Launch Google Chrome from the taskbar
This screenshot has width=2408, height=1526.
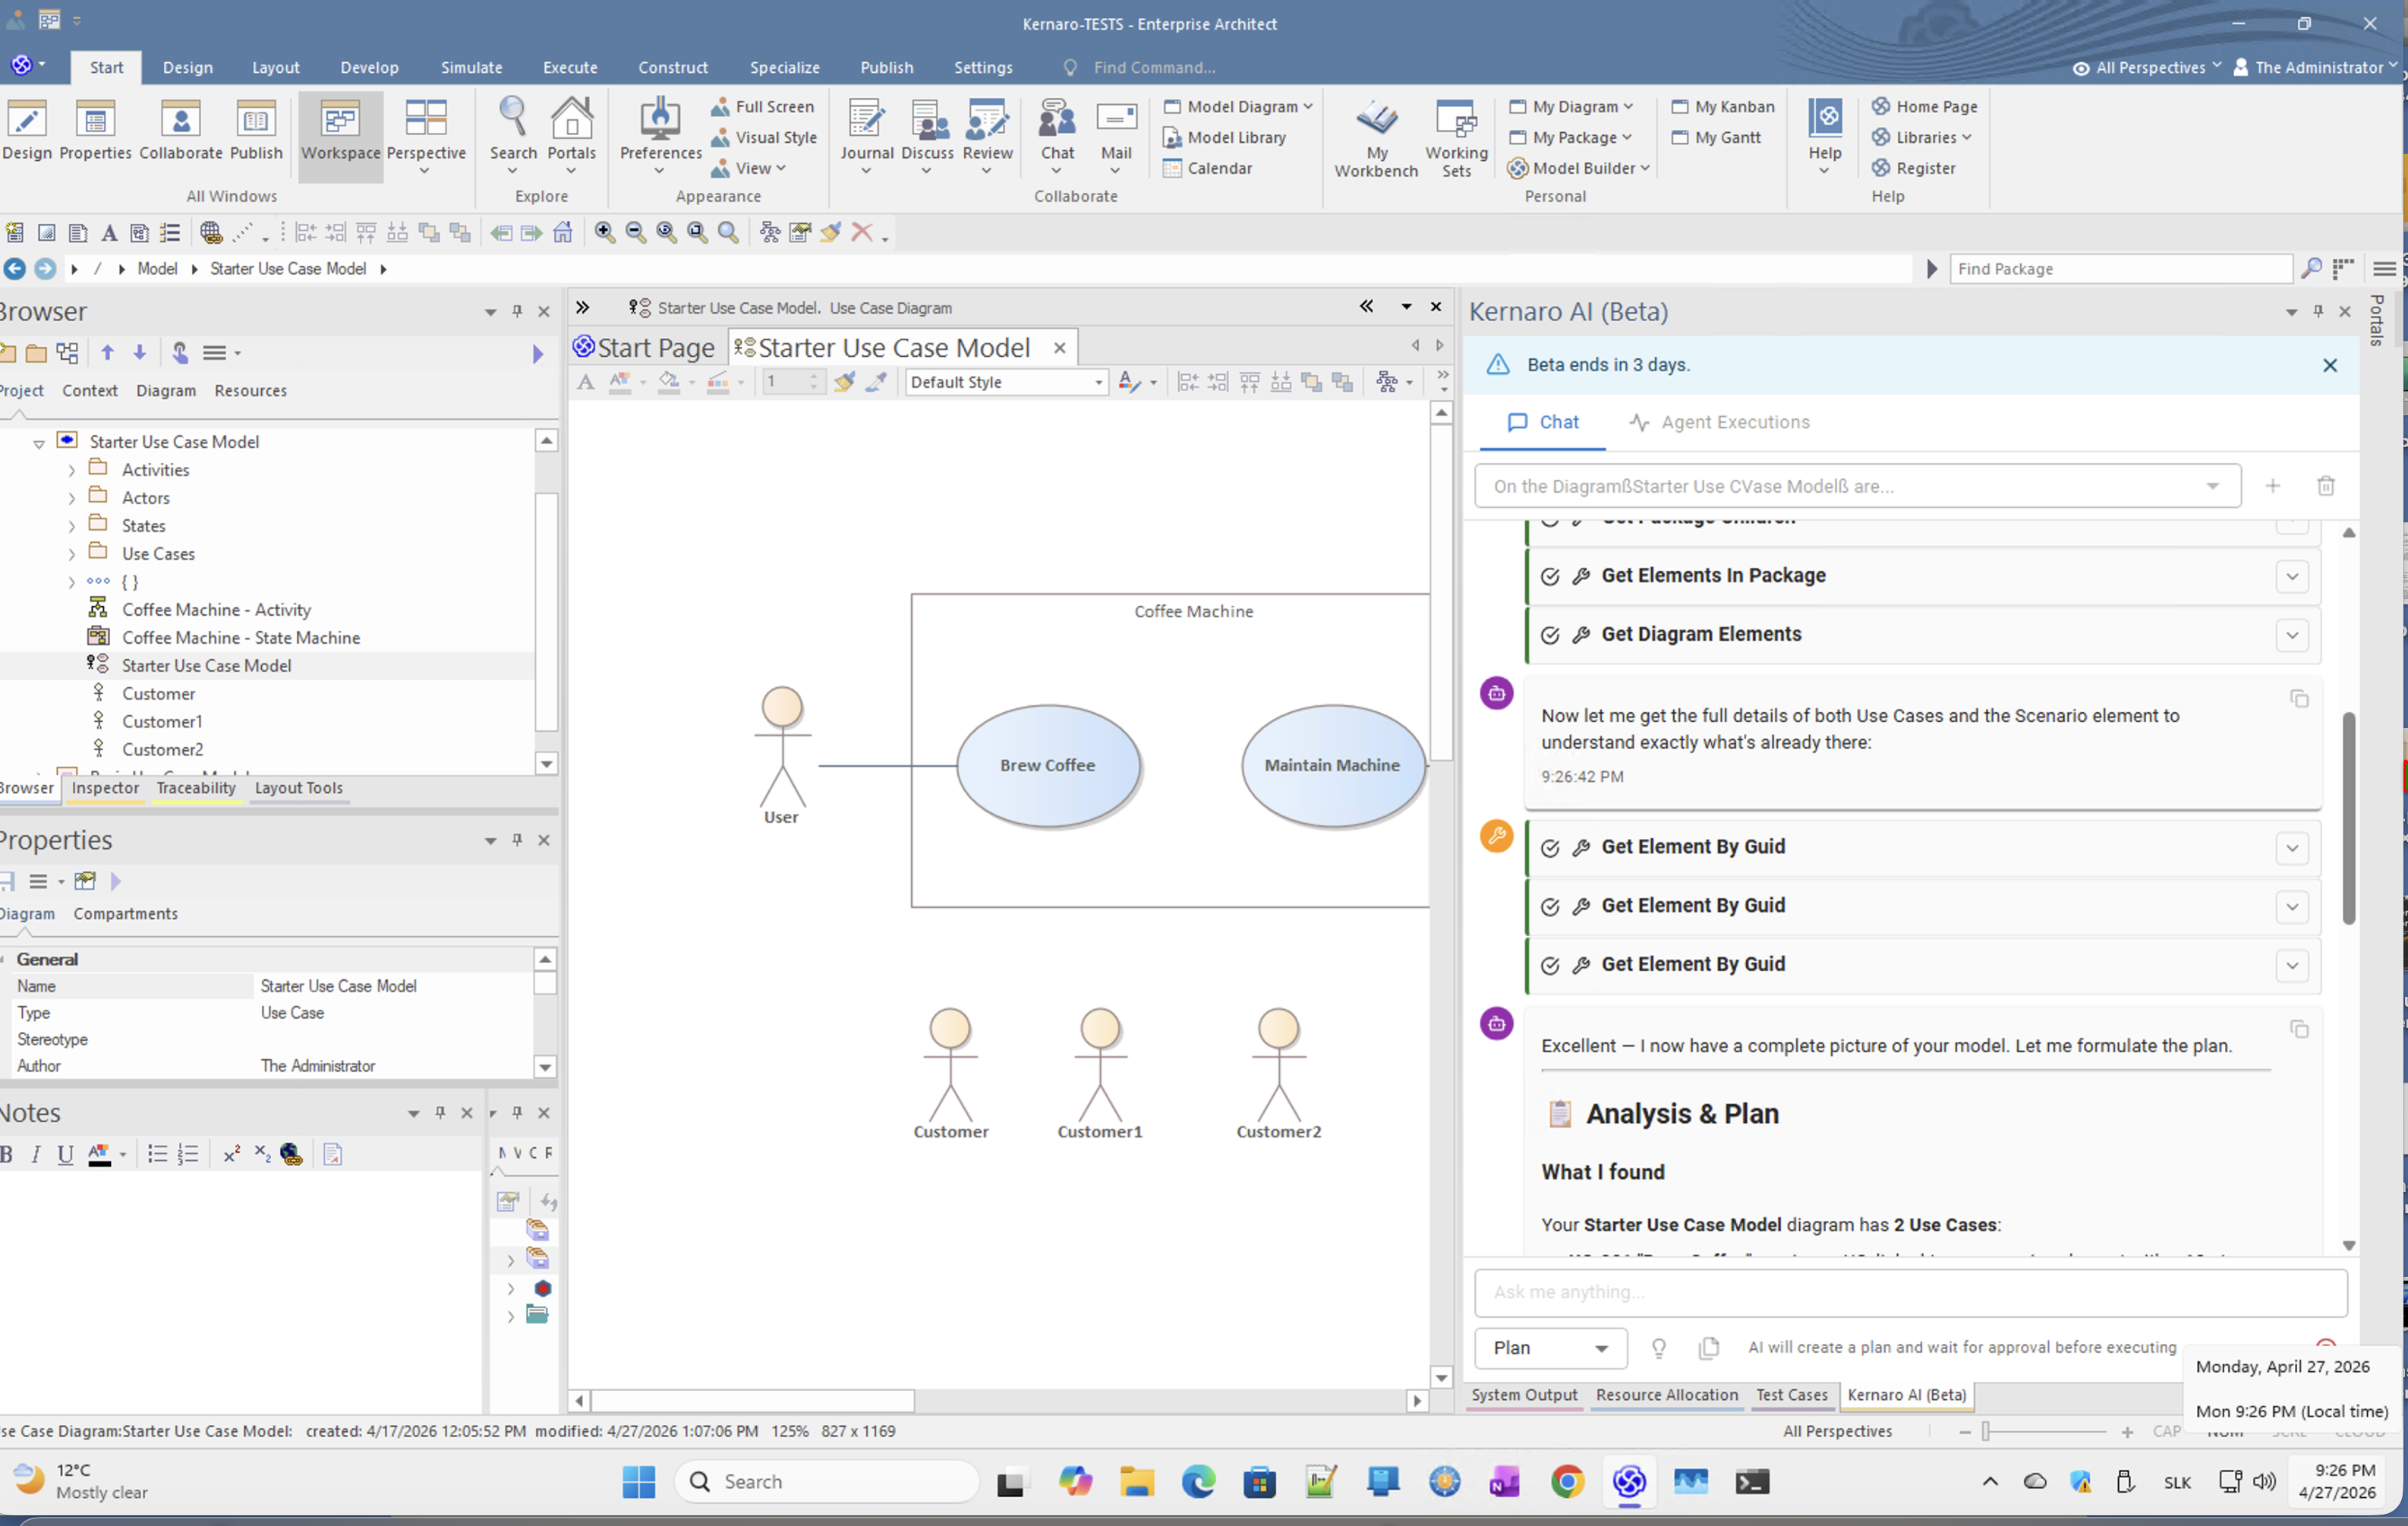coord(1567,1482)
